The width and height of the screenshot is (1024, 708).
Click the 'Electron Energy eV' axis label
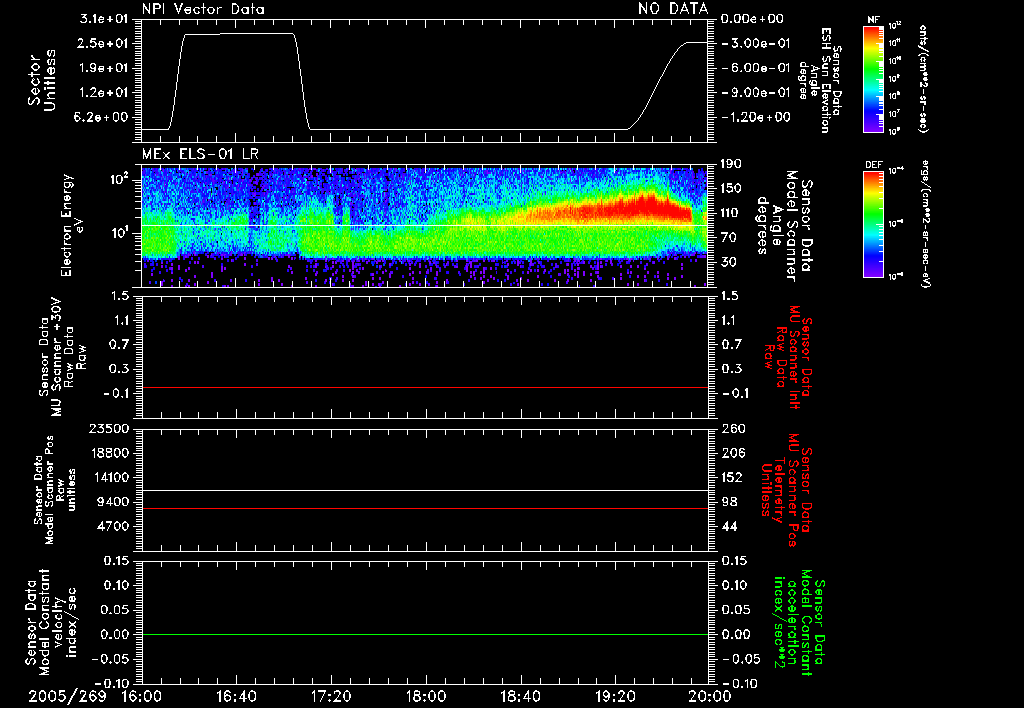click(74, 225)
